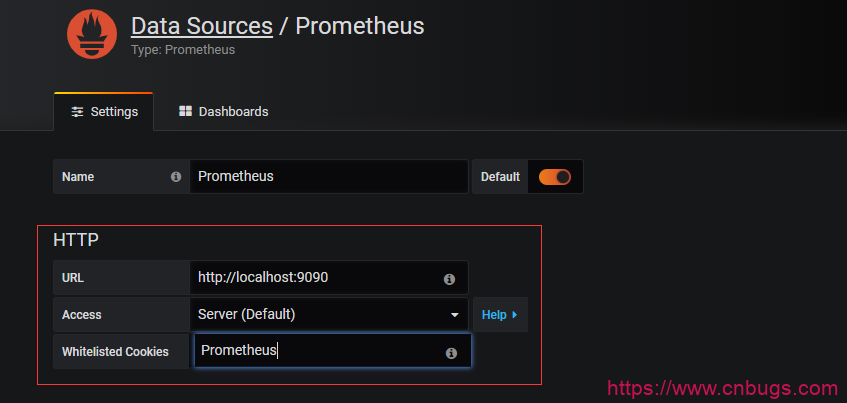Switch to the Dashboards tab
The width and height of the screenshot is (847, 403).
click(223, 112)
